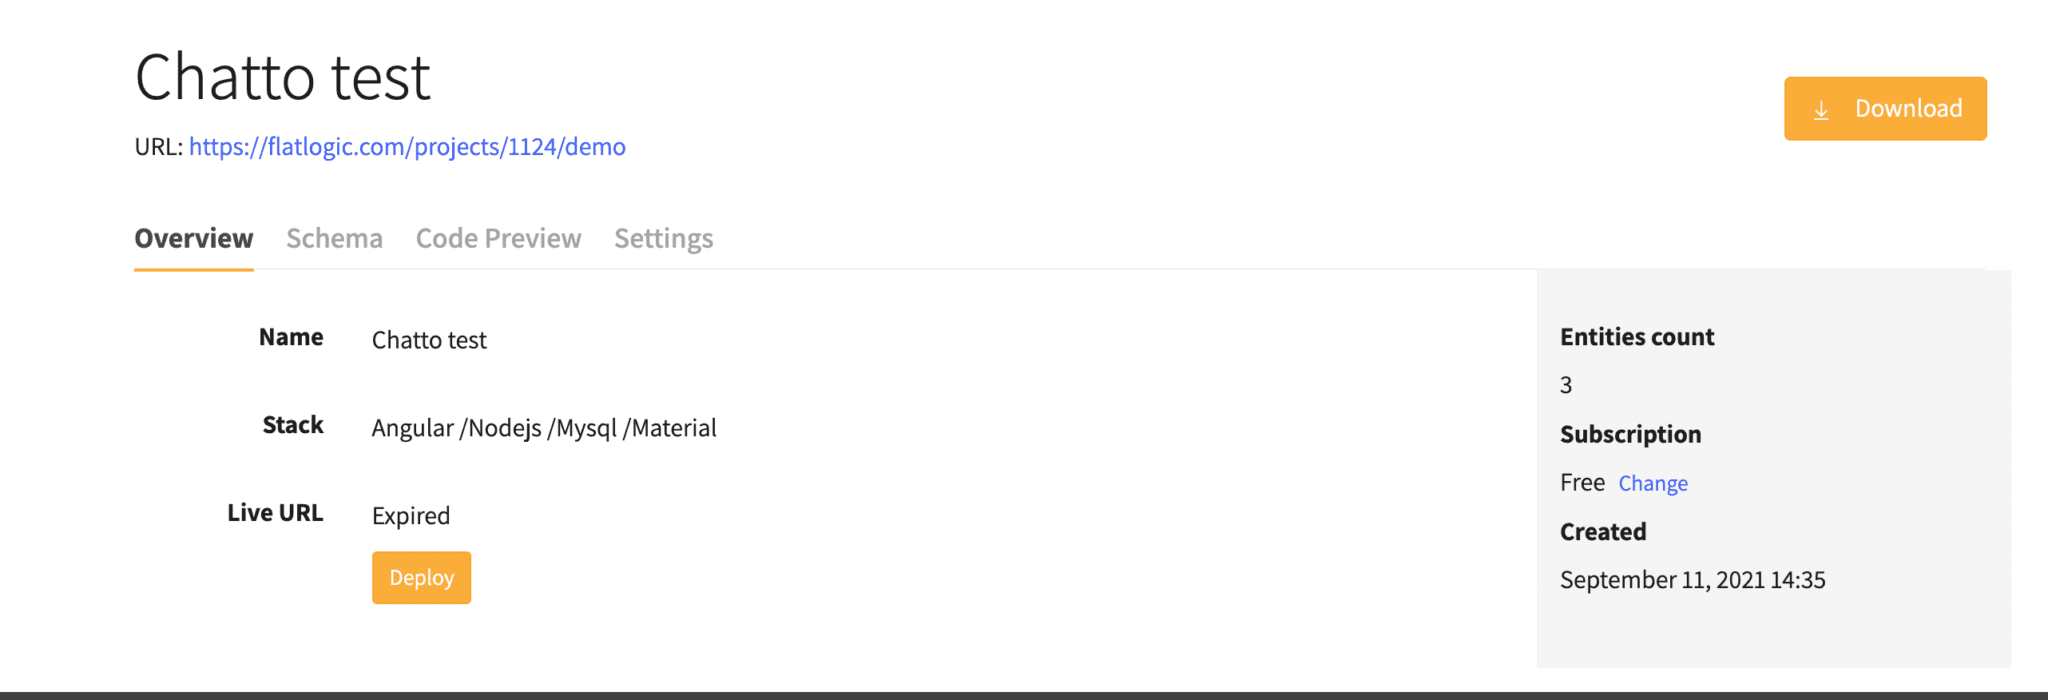Image resolution: width=2048 pixels, height=700 pixels.
Task: Open the project demo URL link
Action: pyautogui.click(x=407, y=146)
